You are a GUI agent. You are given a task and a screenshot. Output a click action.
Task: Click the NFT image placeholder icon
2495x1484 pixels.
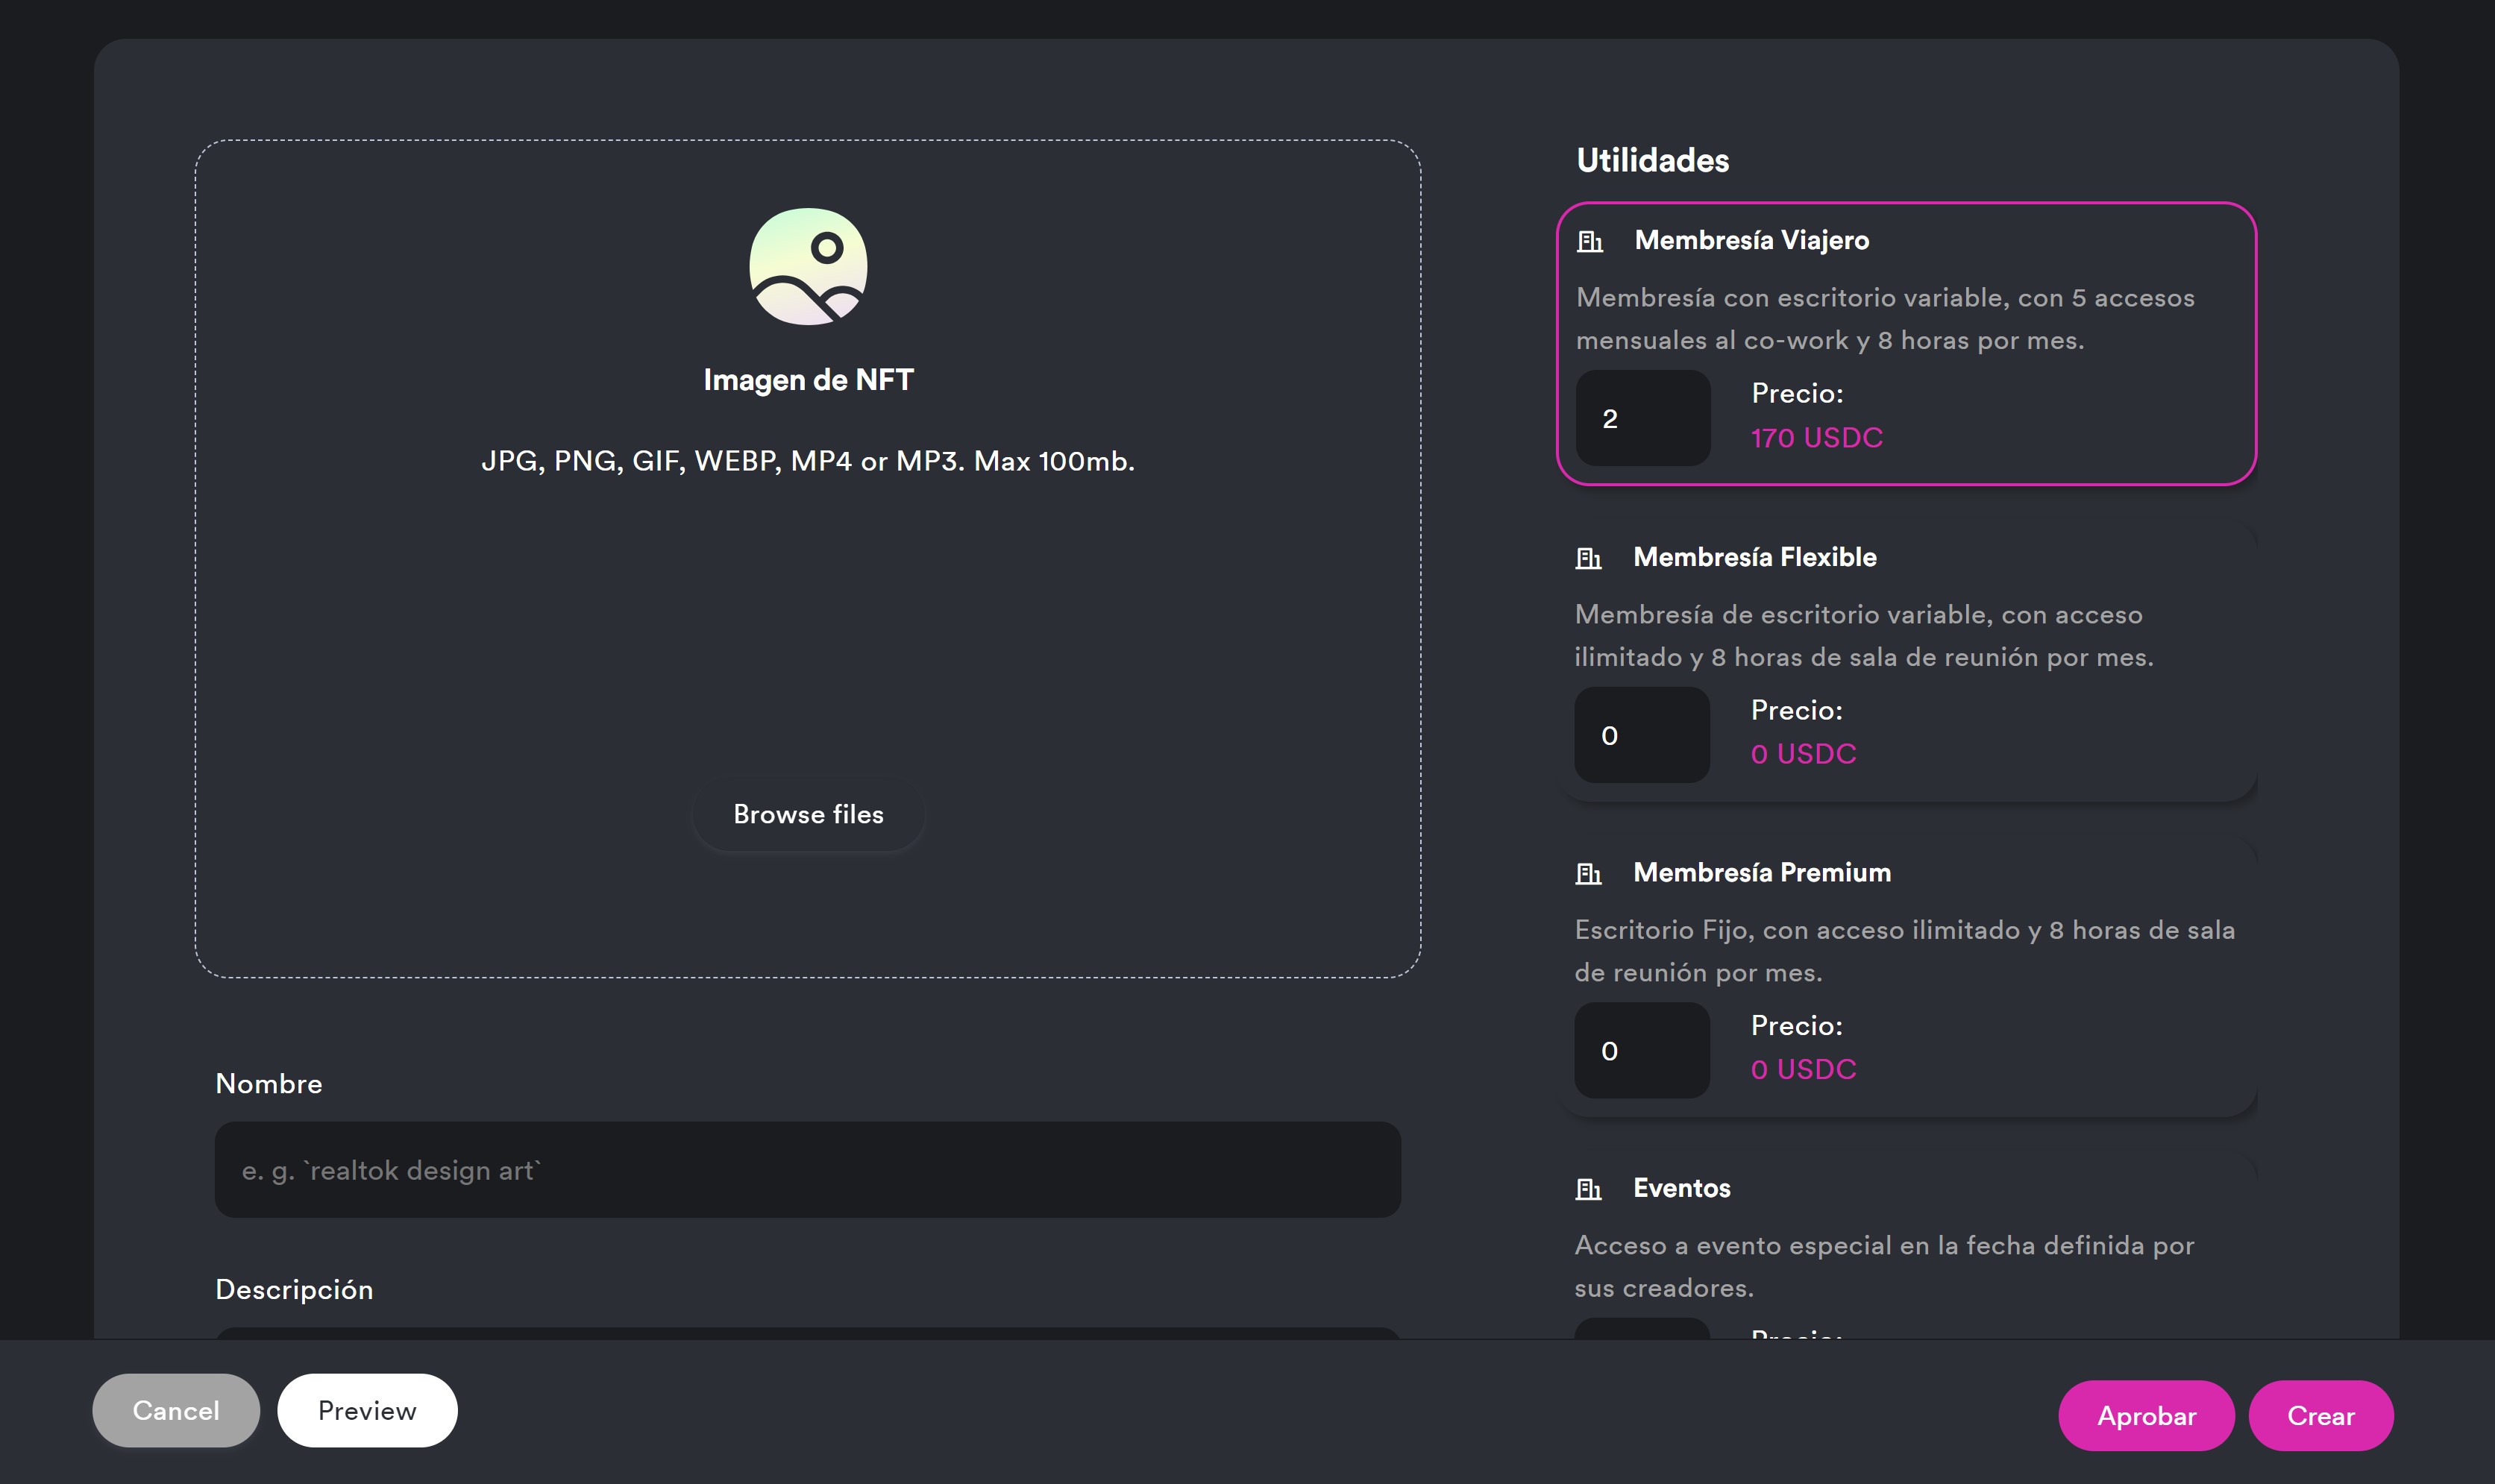[x=808, y=266]
